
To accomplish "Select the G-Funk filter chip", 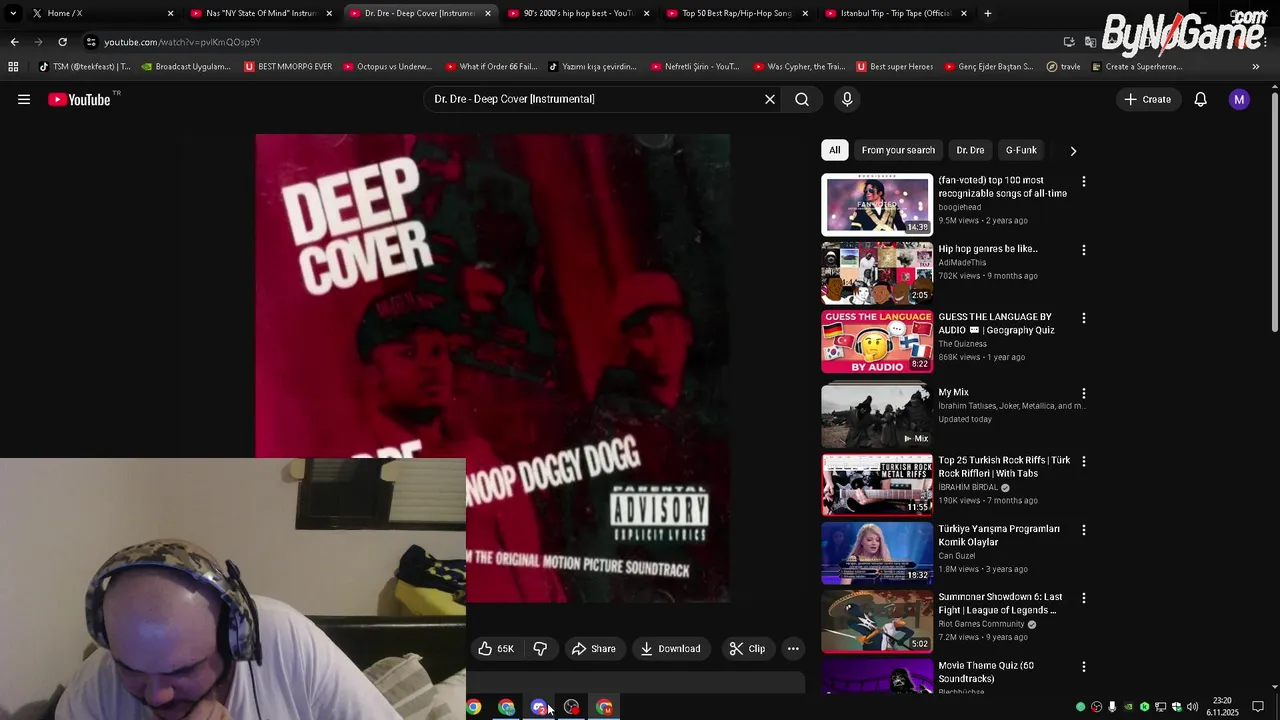I will 1021,150.
